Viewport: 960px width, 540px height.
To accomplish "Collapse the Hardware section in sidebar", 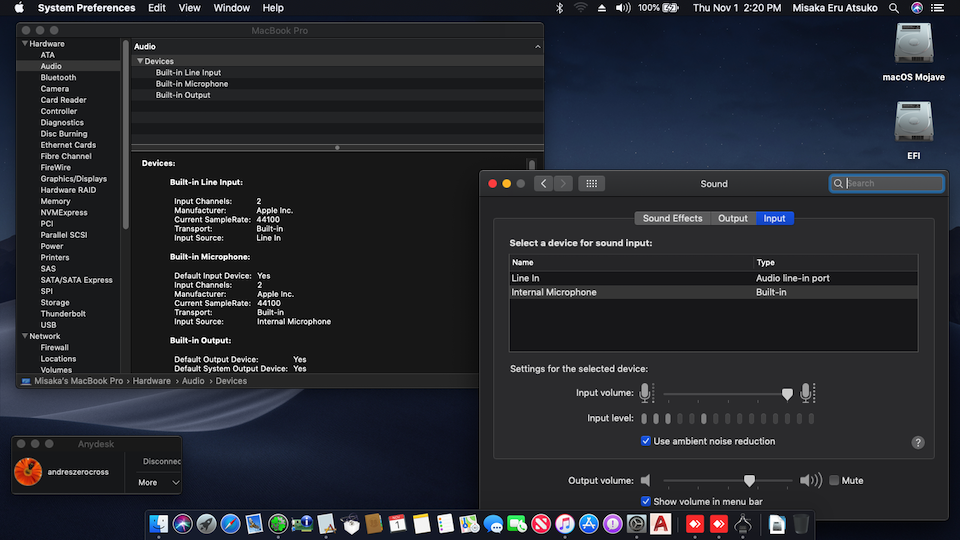I will 24,44.
